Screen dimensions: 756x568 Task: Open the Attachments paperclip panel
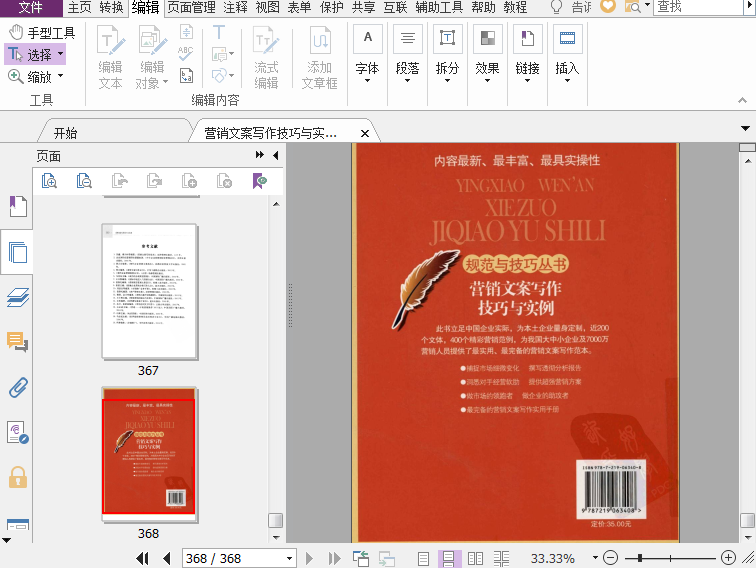tap(17, 387)
